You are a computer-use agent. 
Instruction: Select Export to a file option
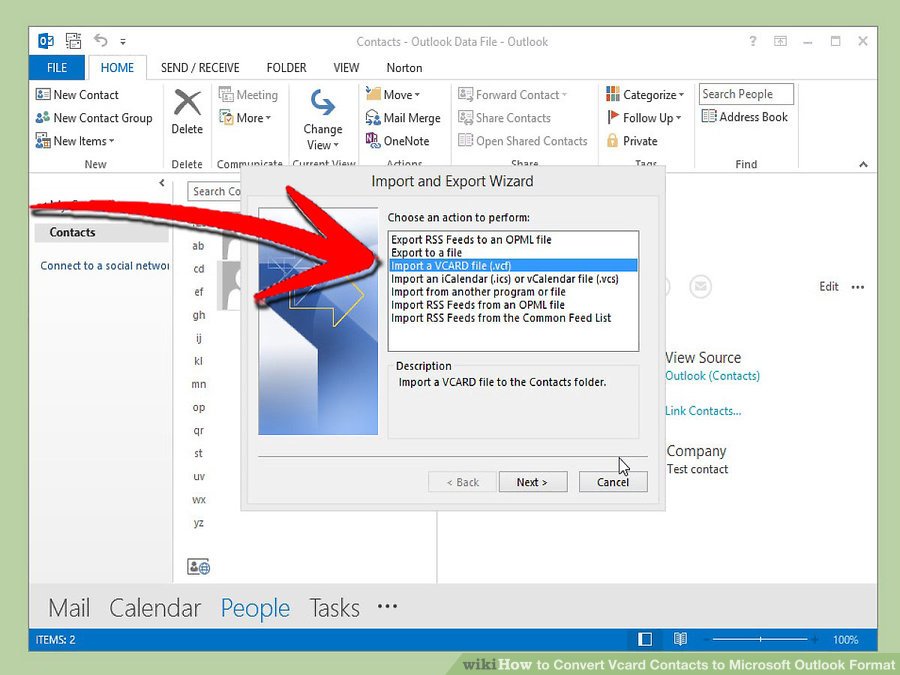[x=427, y=253]
